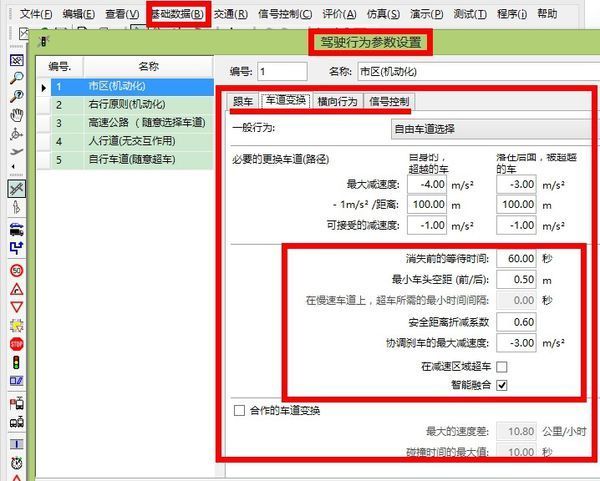The image size is (600, 481).
Task: Open 交通(R) menu
Action: (x=231, y=14)
